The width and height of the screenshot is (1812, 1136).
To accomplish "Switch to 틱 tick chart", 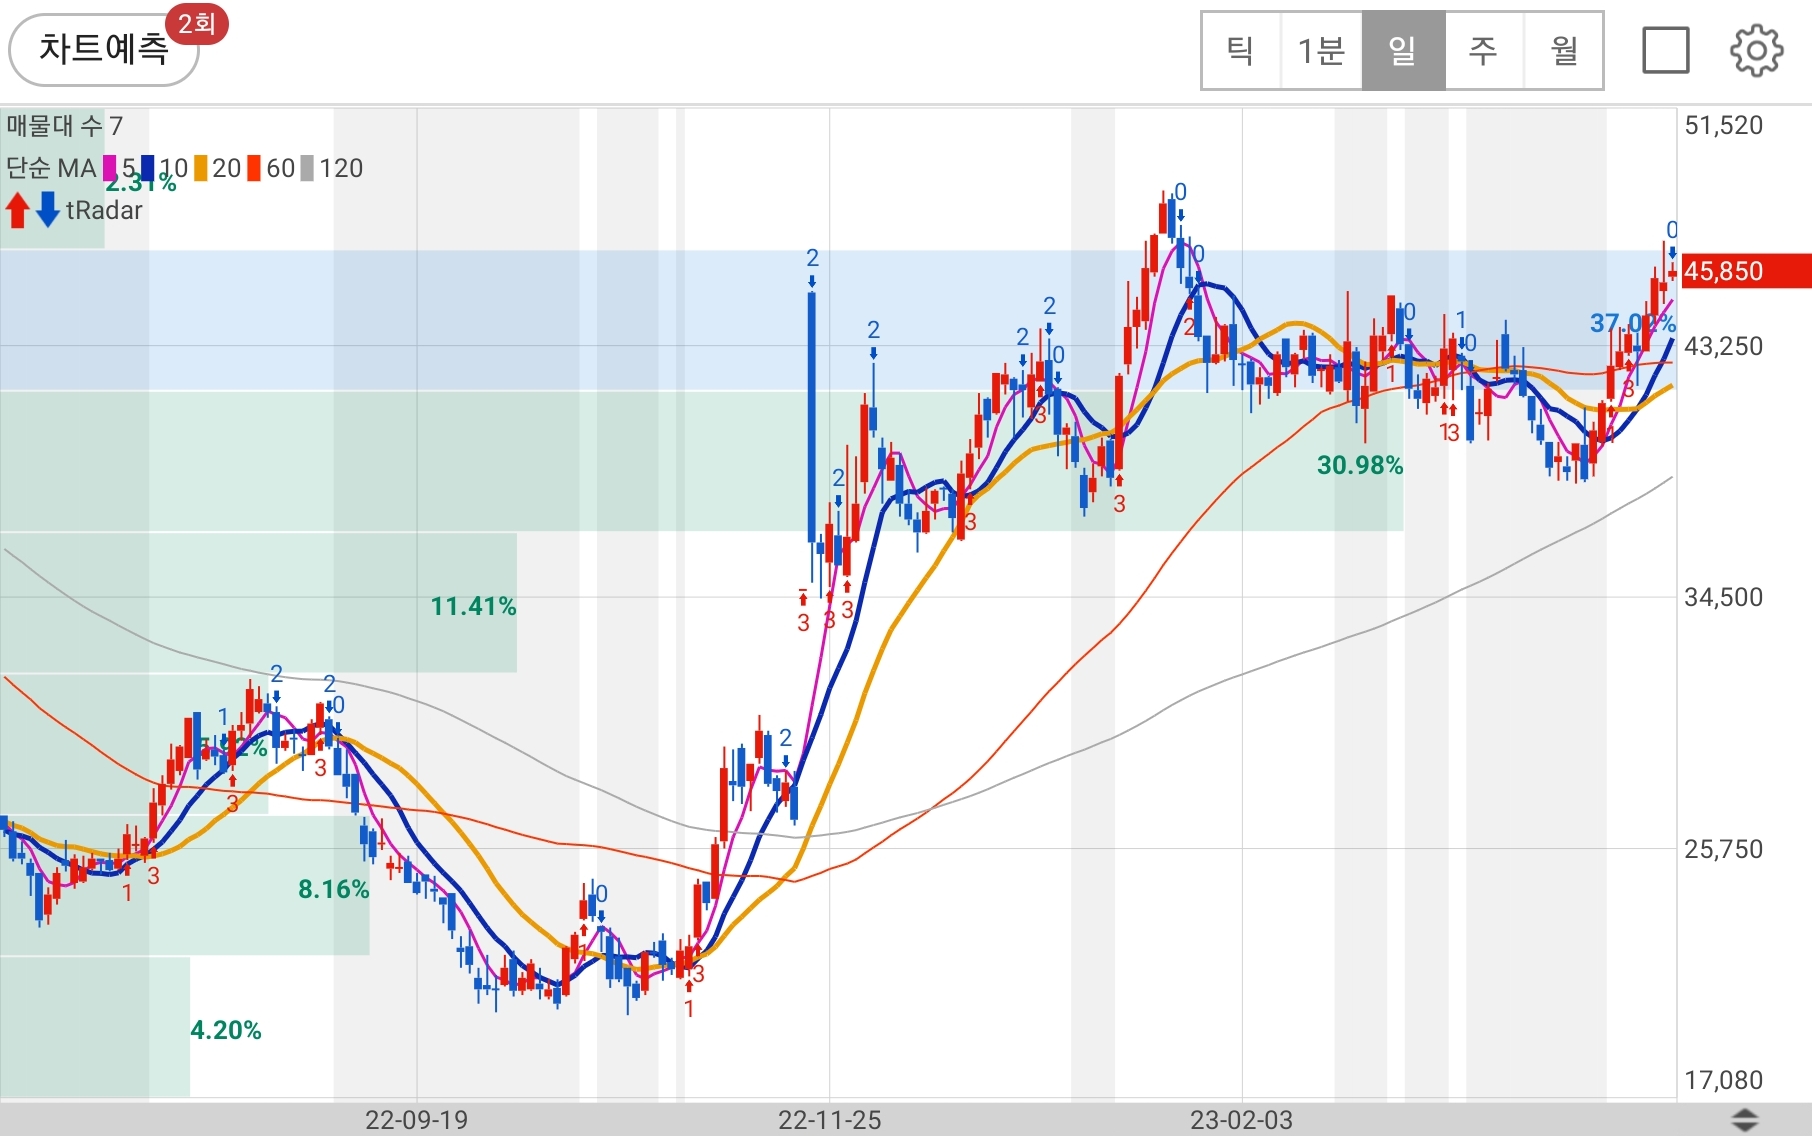I will tap(1241, 50).
